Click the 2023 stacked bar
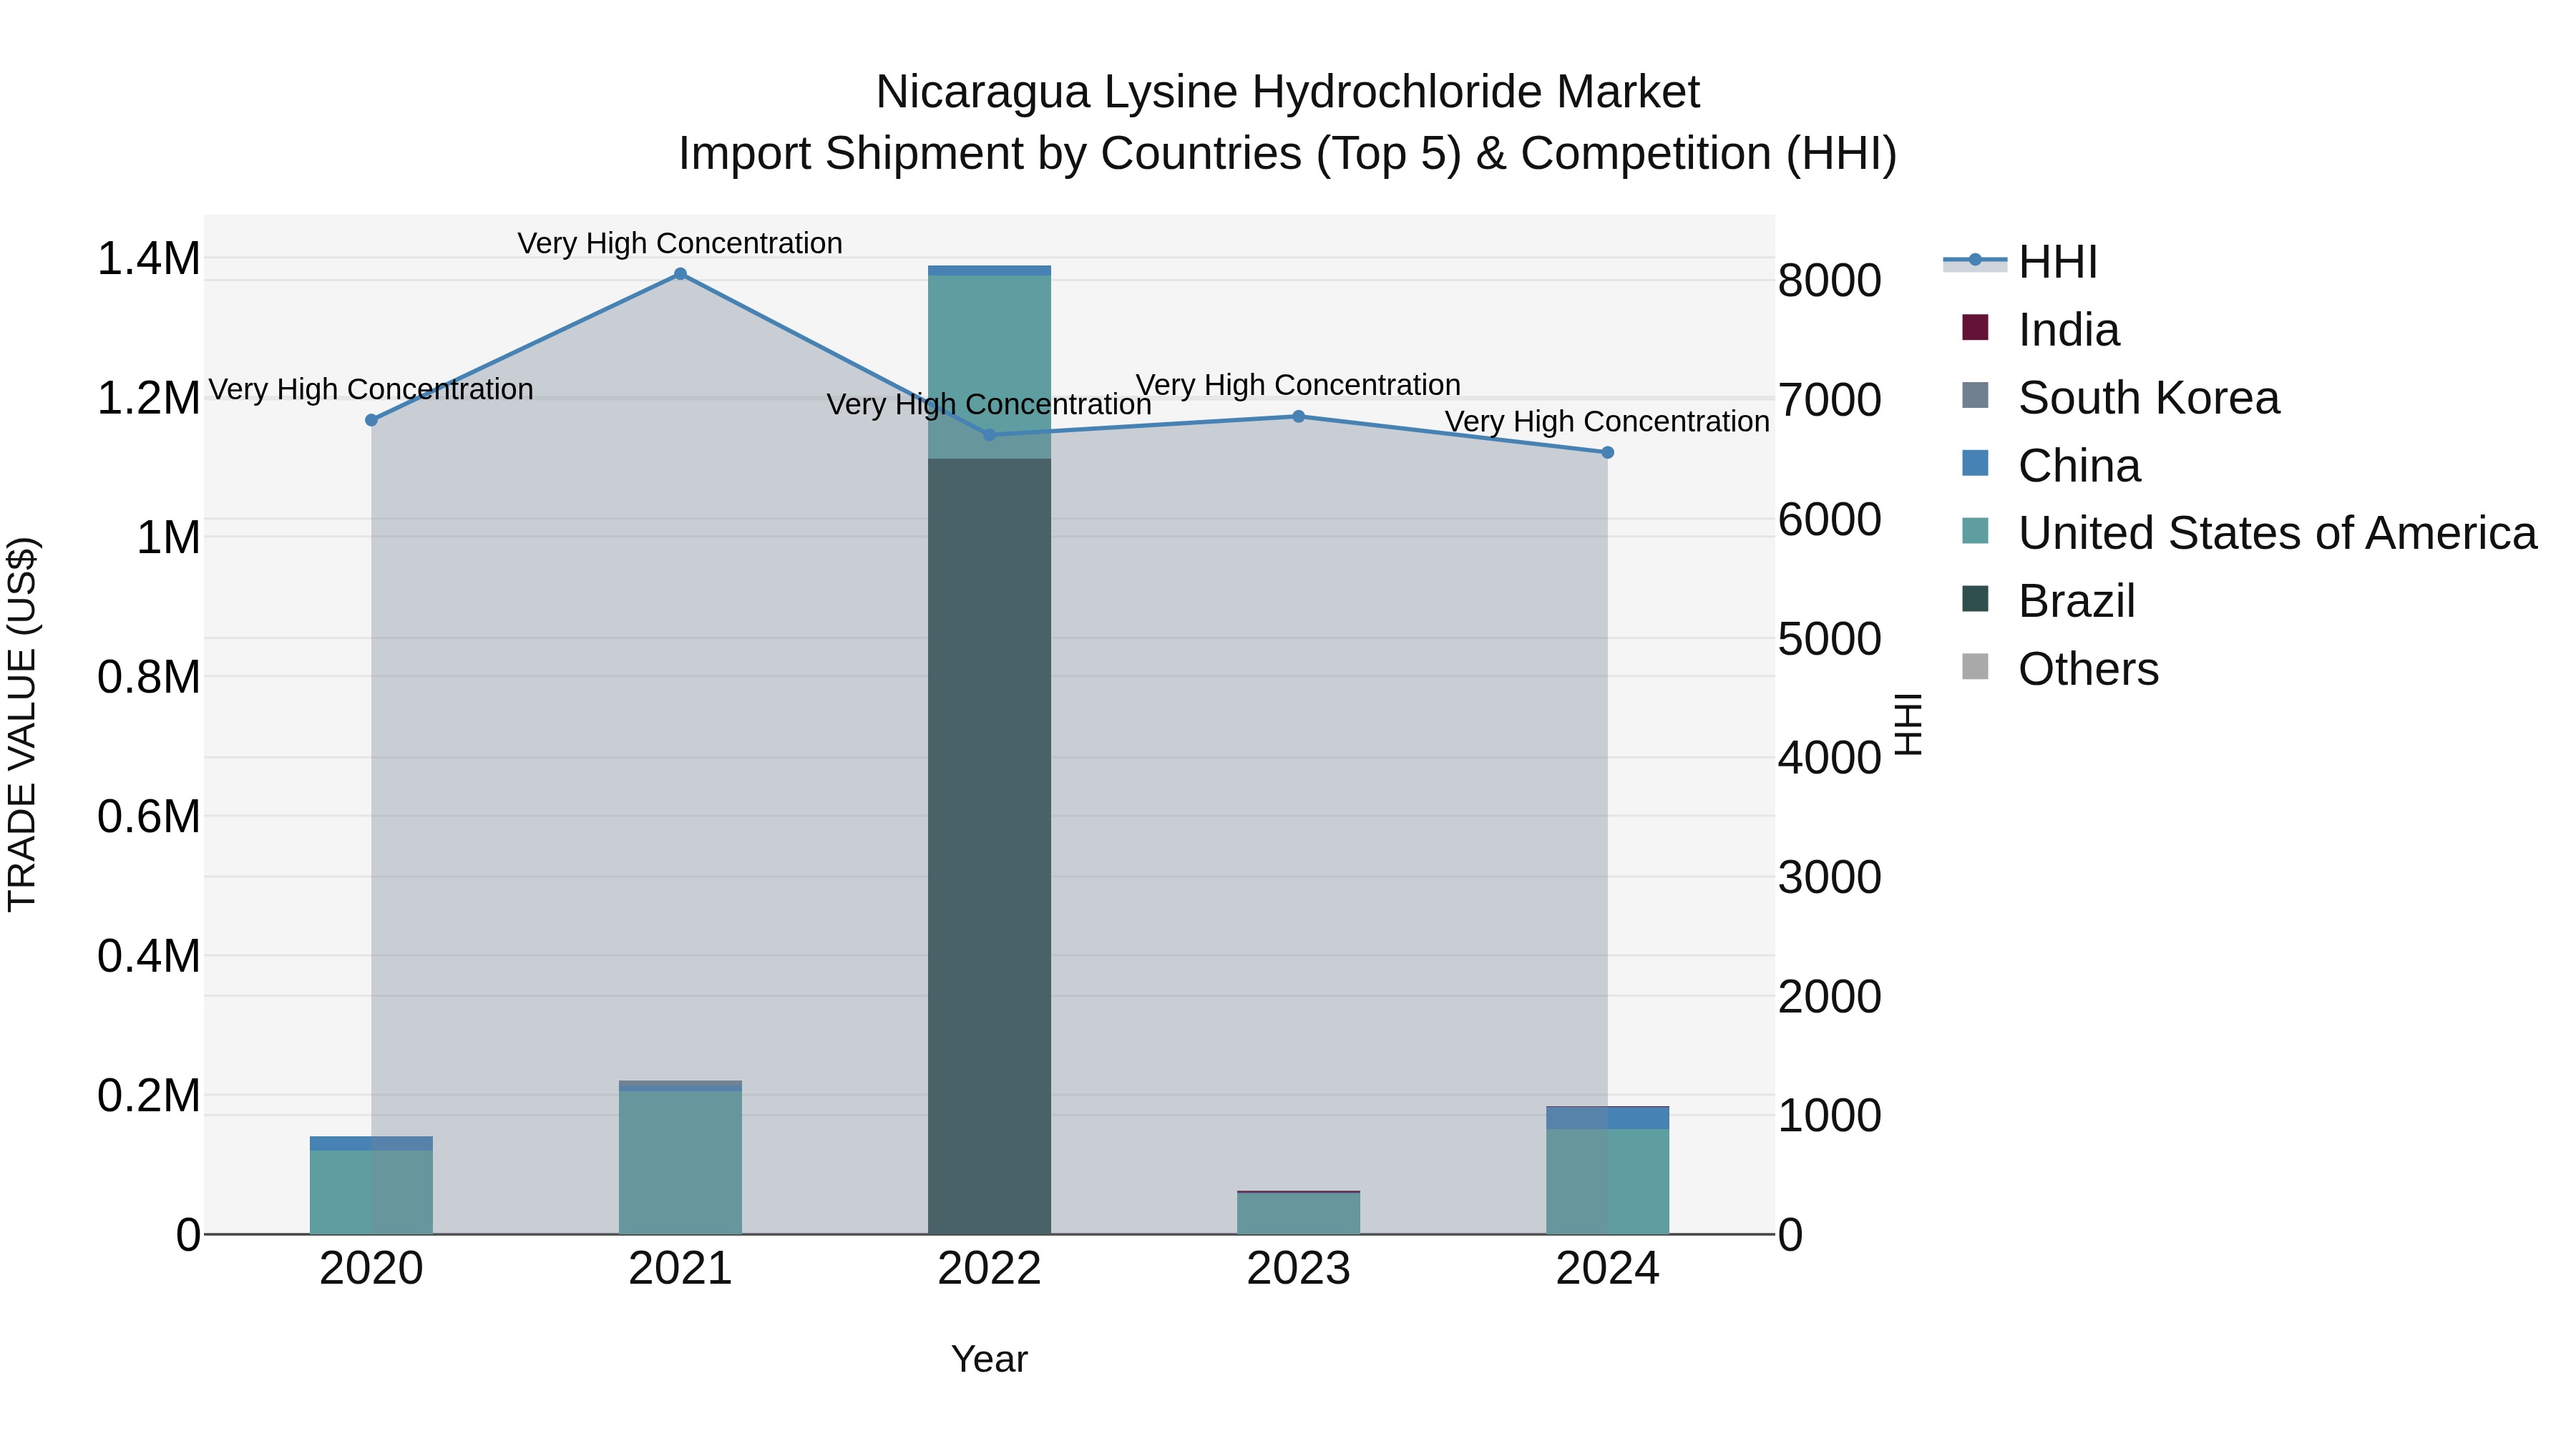The height and width of the screenshot is (1449, 2576). [1298, 1213]
